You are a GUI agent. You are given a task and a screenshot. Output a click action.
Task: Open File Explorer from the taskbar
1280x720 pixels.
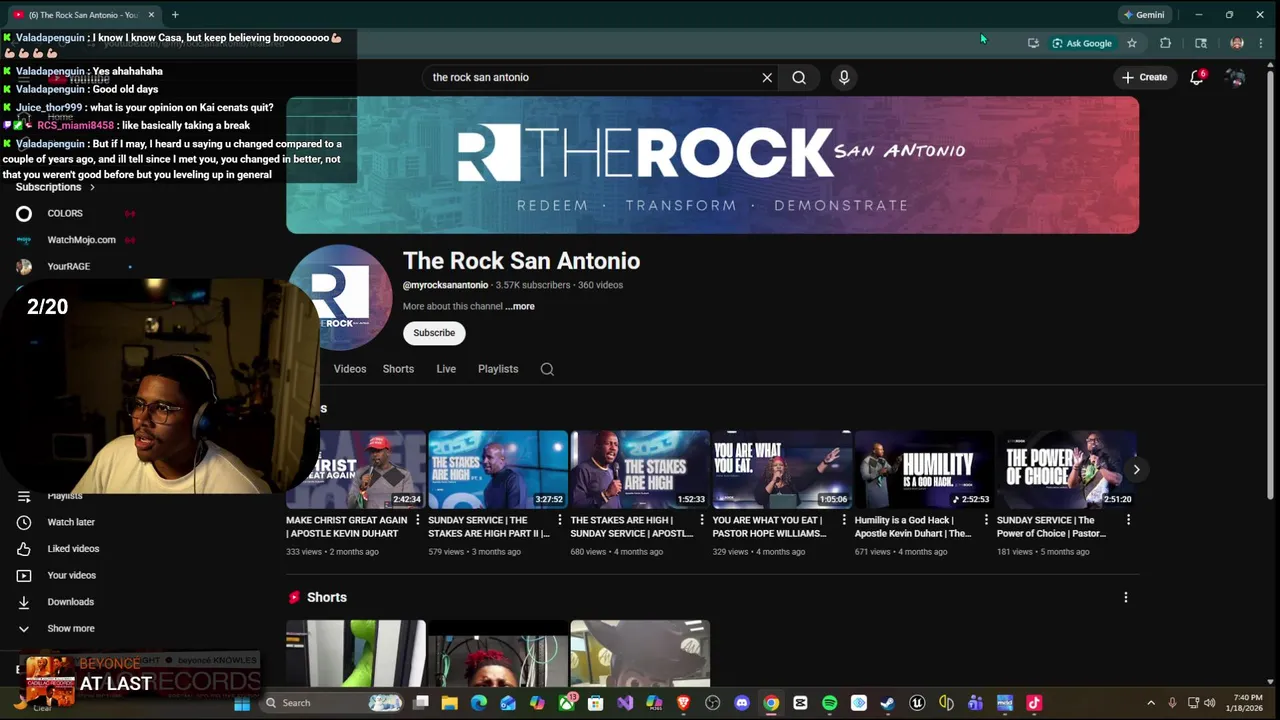tap(450, 703)
